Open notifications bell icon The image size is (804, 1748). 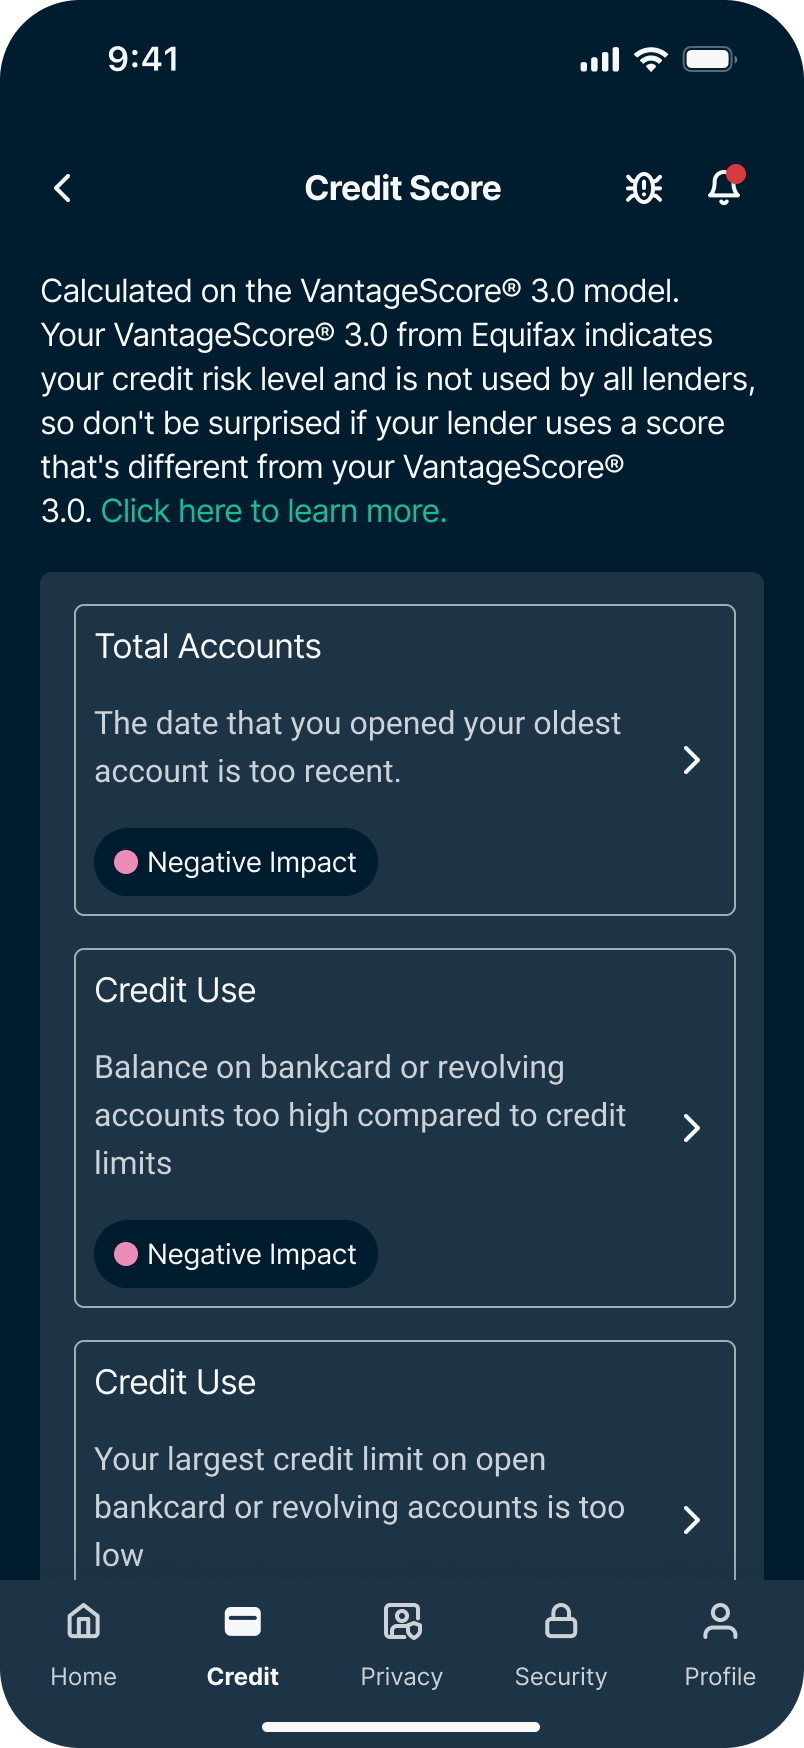tap(724, 187)
